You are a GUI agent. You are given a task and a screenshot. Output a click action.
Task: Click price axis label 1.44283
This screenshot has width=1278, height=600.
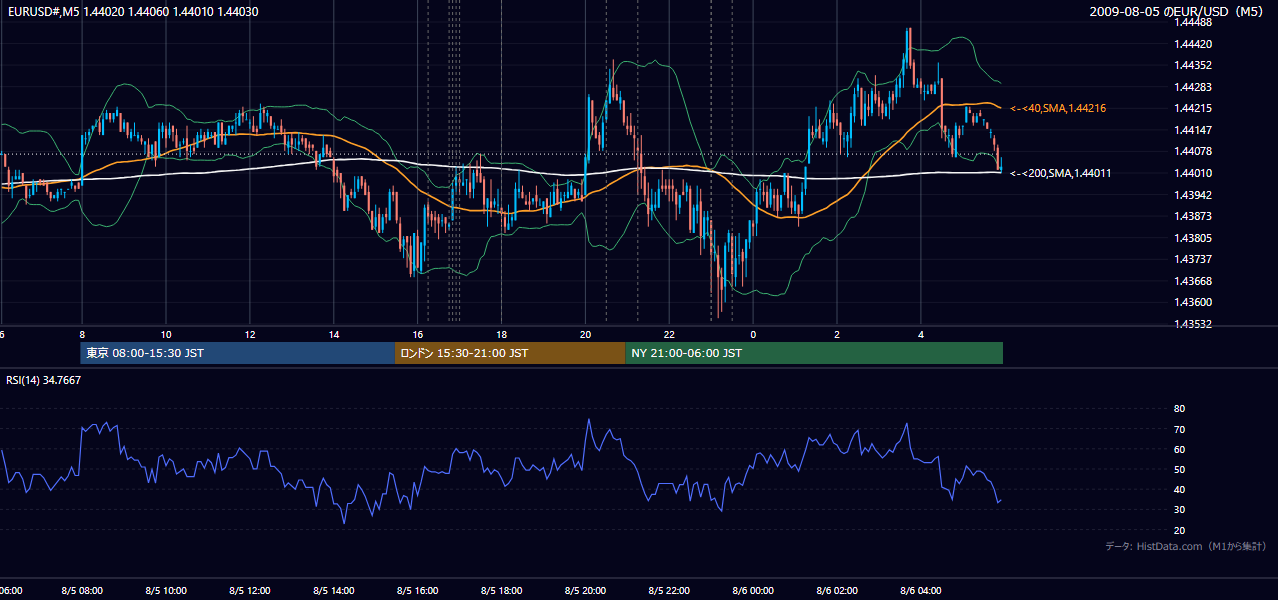(x=1193, y=87)
